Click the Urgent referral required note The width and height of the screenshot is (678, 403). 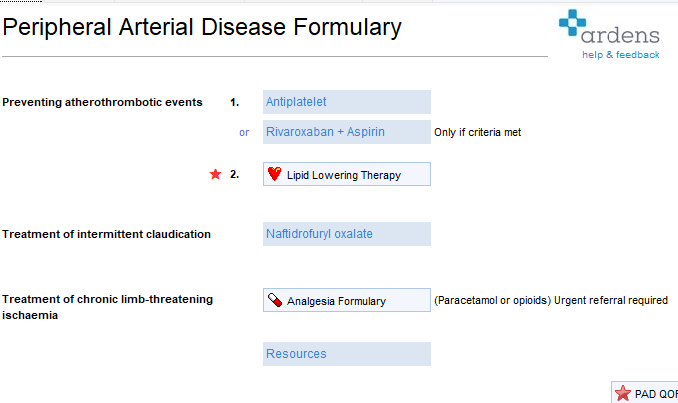[x=610, y=300]
